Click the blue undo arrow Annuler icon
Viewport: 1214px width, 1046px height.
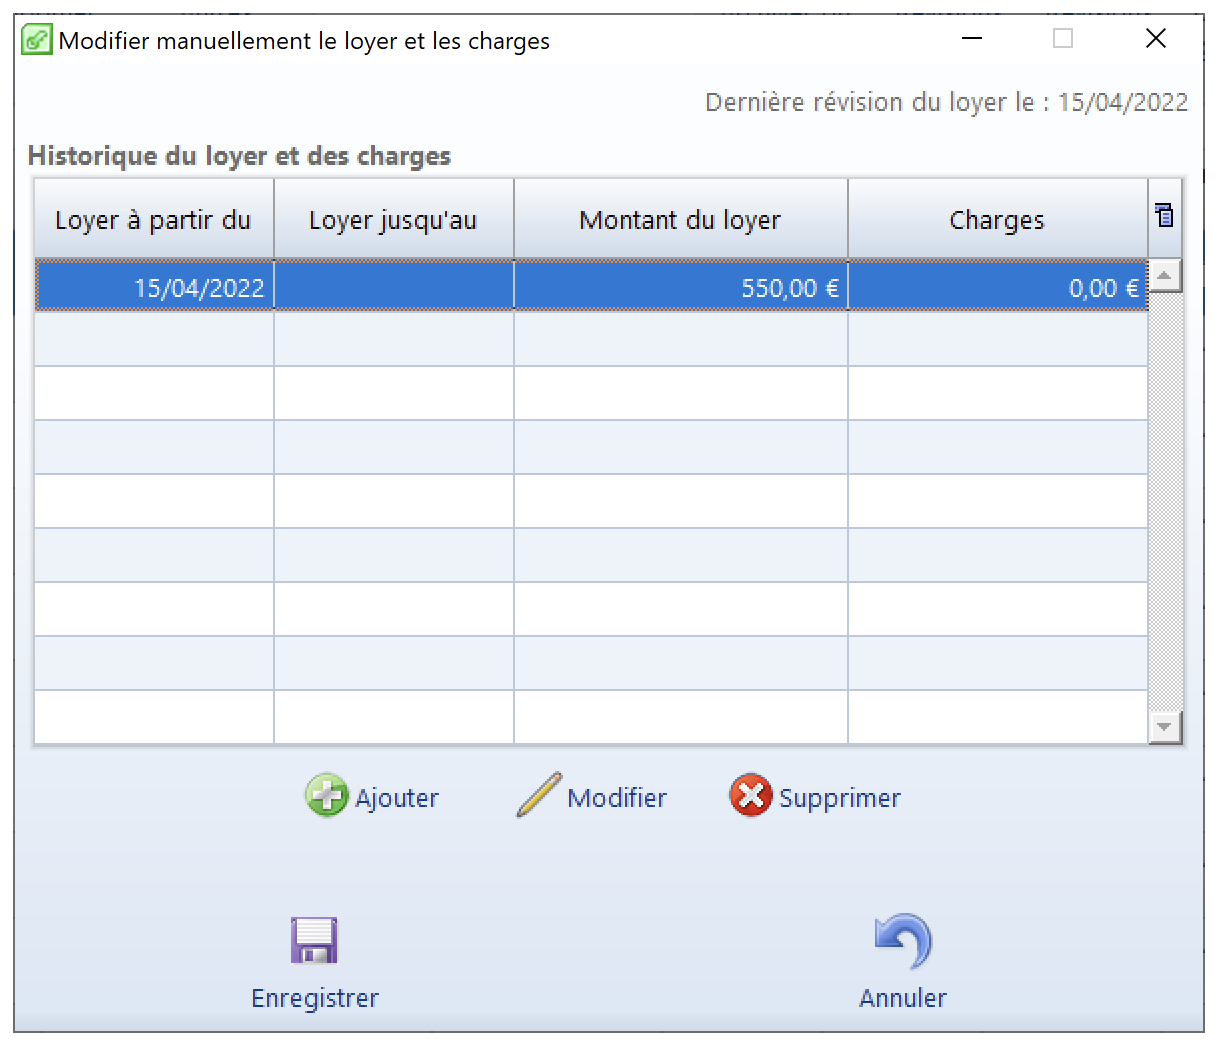[903, 941]
